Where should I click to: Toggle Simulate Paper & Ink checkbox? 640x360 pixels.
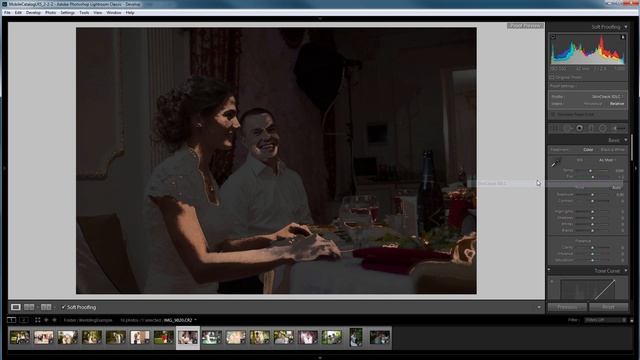click(553, 115)
